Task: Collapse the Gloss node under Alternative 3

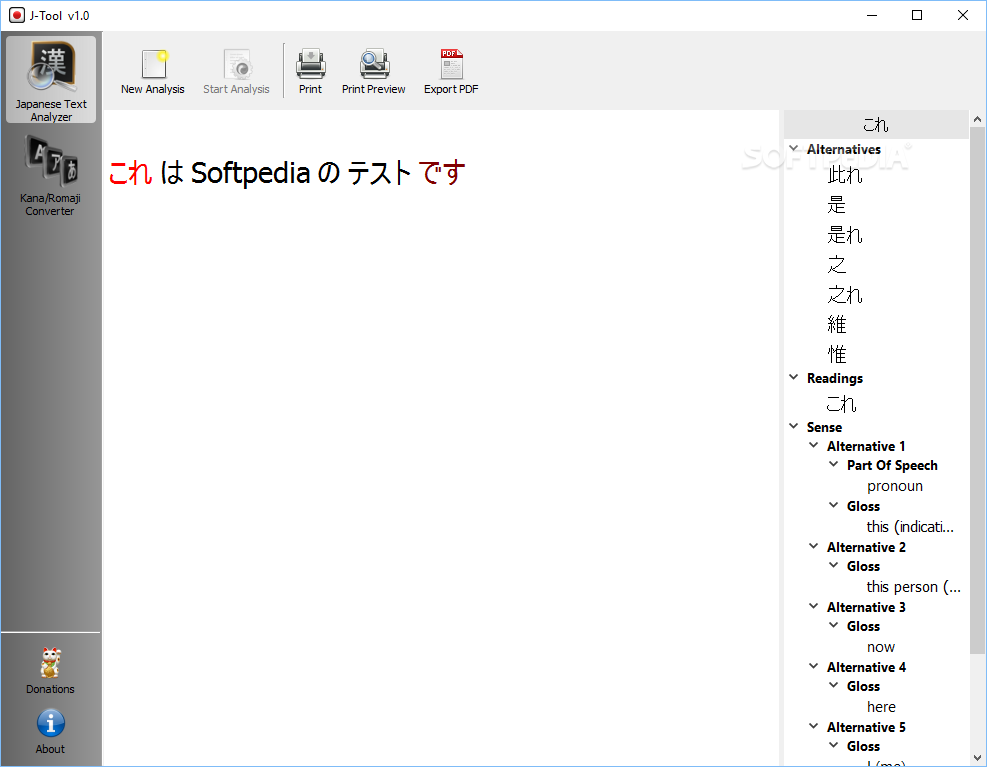Action: coord(834,624)
